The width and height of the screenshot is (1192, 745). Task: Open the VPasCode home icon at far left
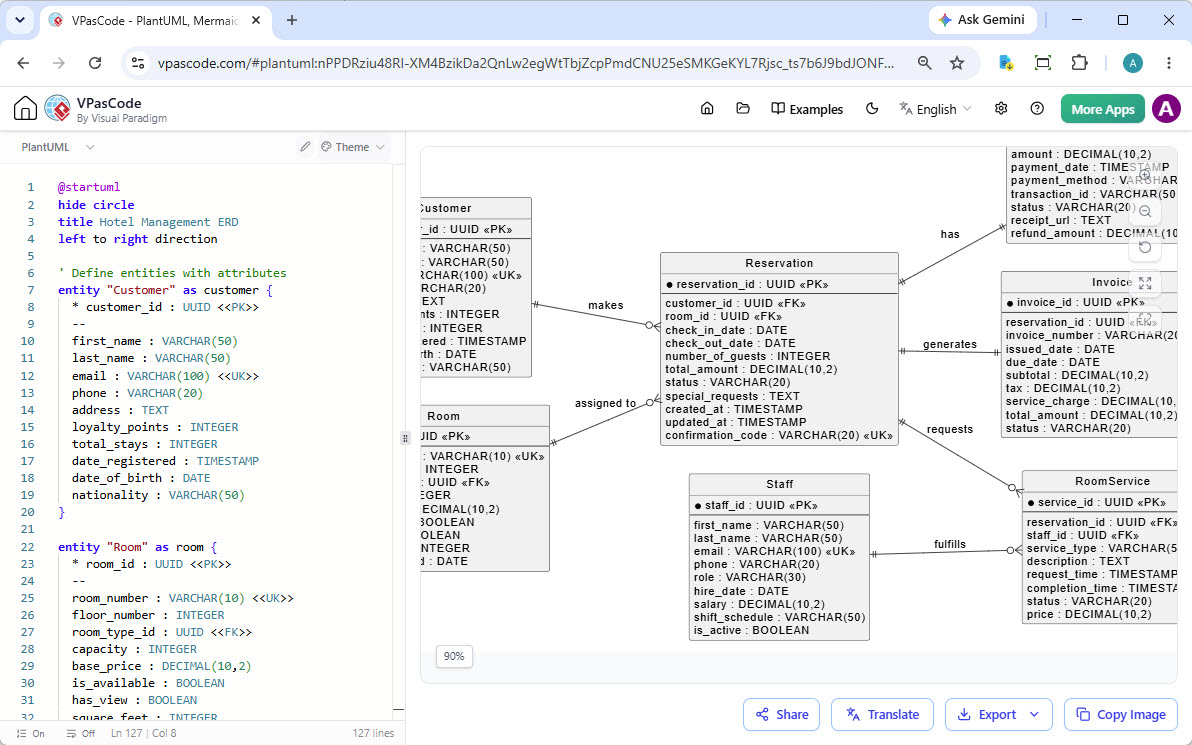25,109
